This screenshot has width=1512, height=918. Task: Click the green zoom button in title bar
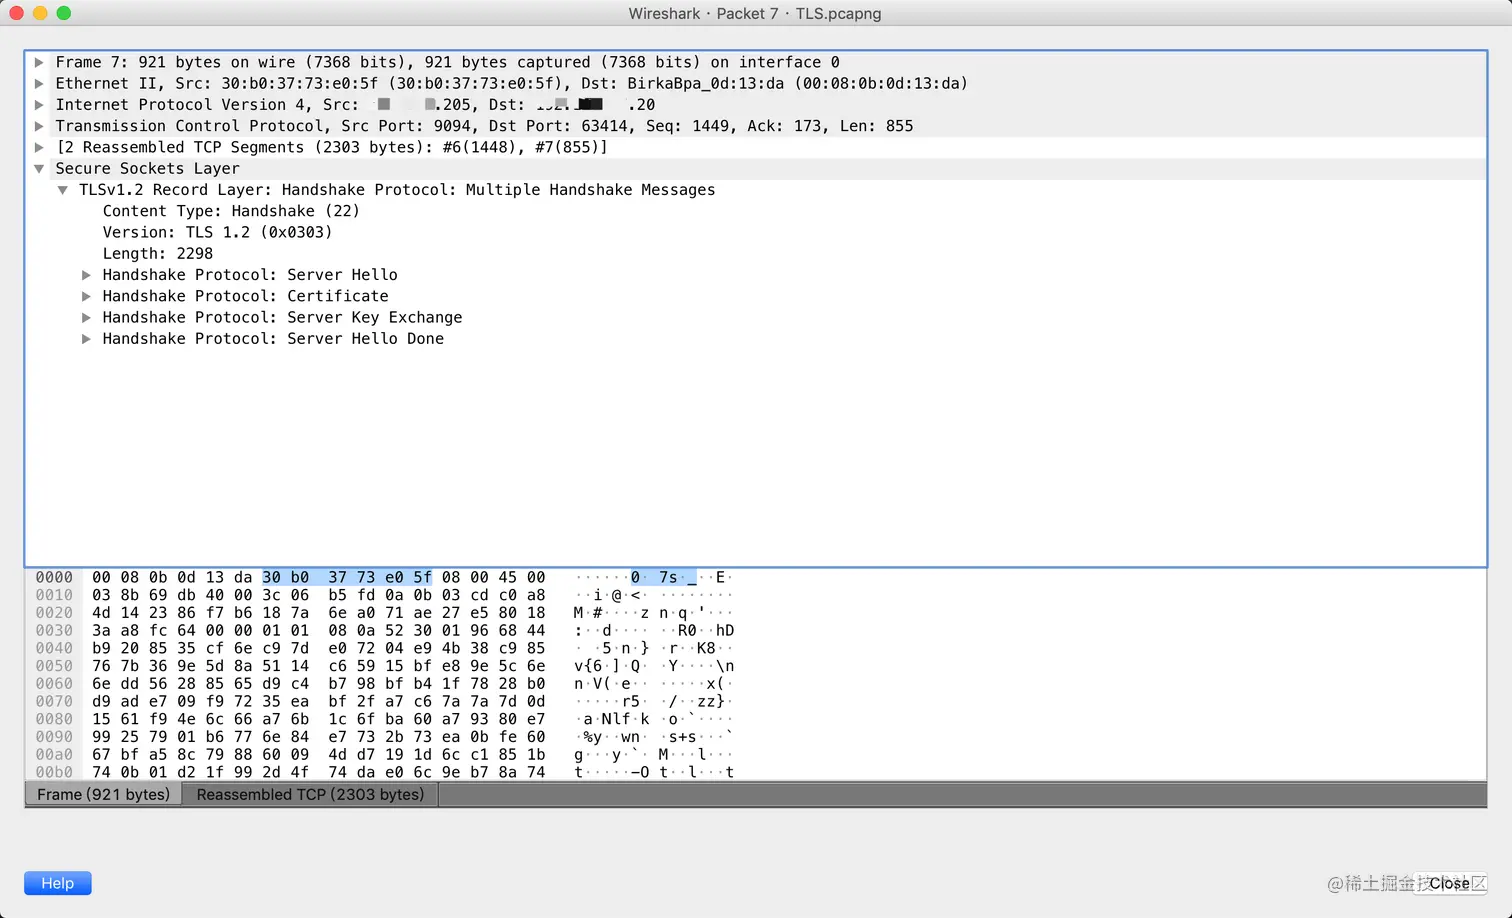[65, 14]
